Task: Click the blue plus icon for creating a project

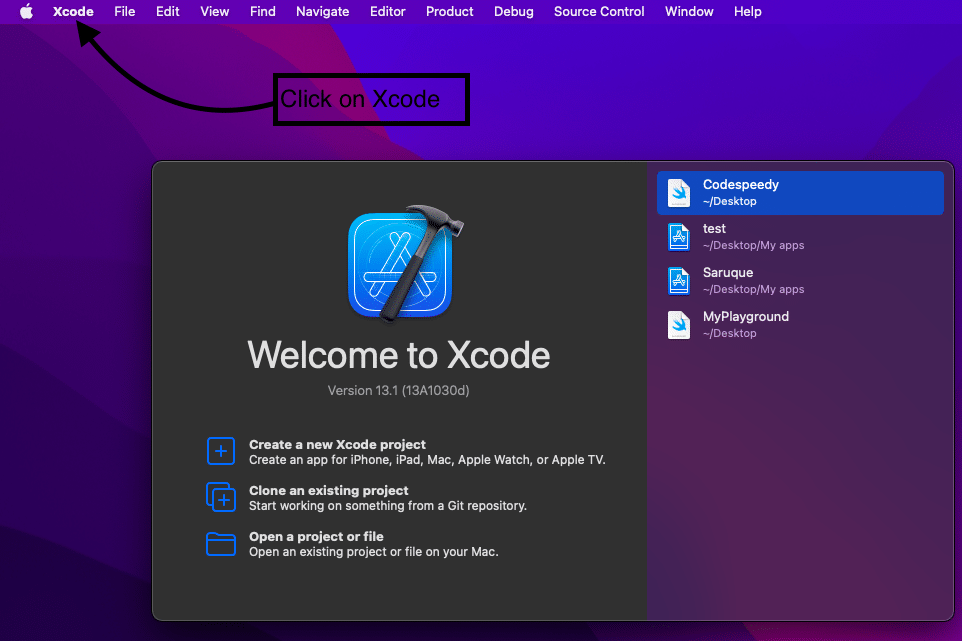Action: coord(221,451)
